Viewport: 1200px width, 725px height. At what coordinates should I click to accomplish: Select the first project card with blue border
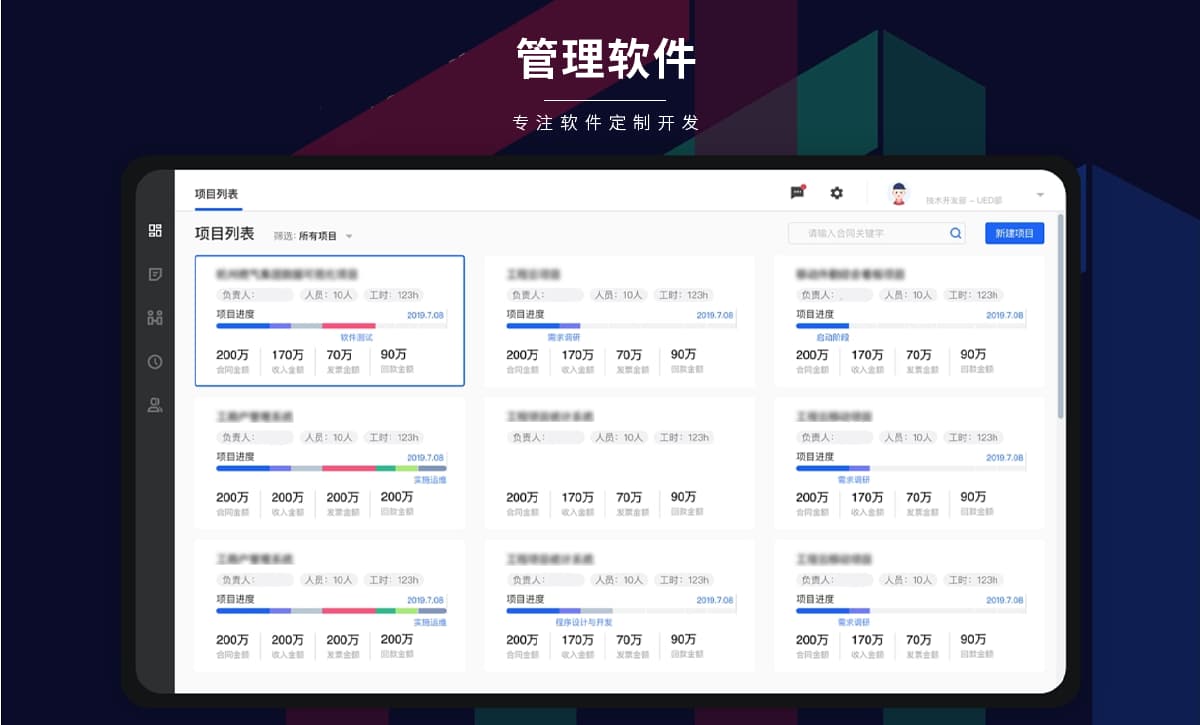tap(330, 320)
